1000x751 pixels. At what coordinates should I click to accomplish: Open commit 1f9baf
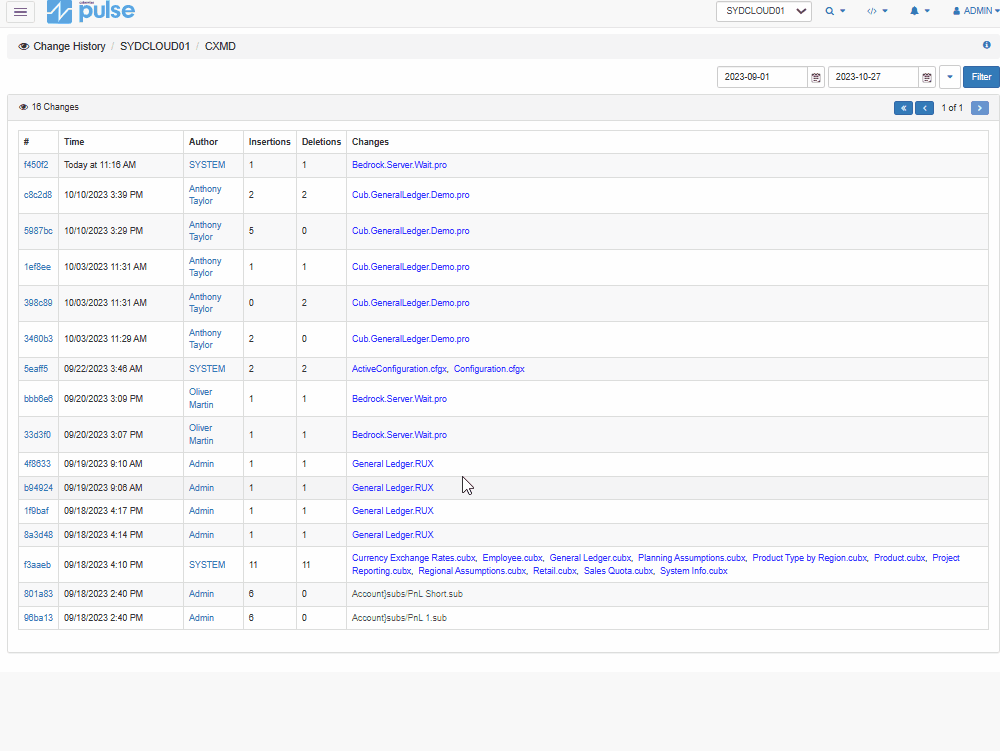[x=36, y=511]
